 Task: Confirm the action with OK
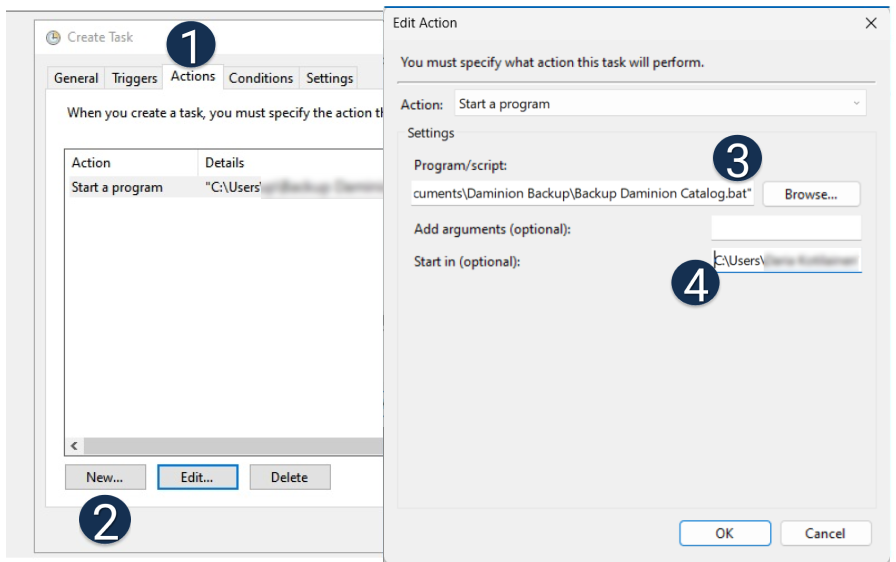click(x=724, y=533)
